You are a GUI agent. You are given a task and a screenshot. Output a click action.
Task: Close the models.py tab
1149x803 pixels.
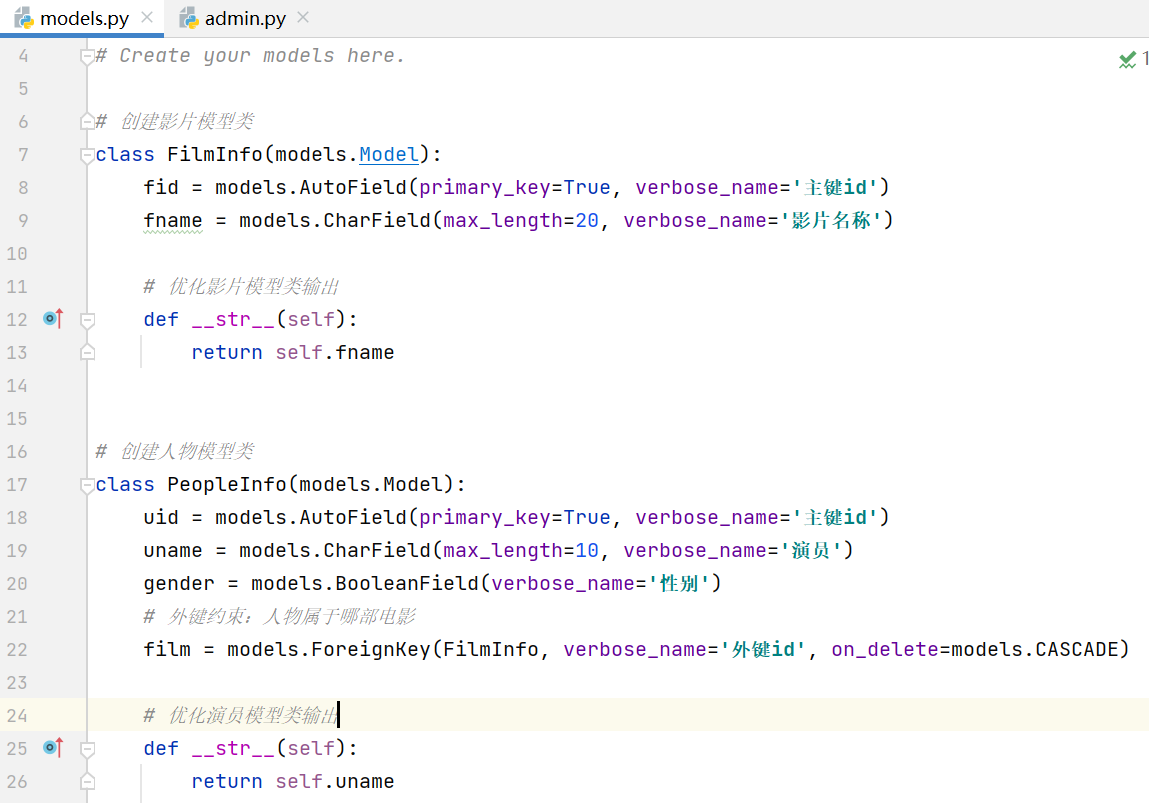147,18
